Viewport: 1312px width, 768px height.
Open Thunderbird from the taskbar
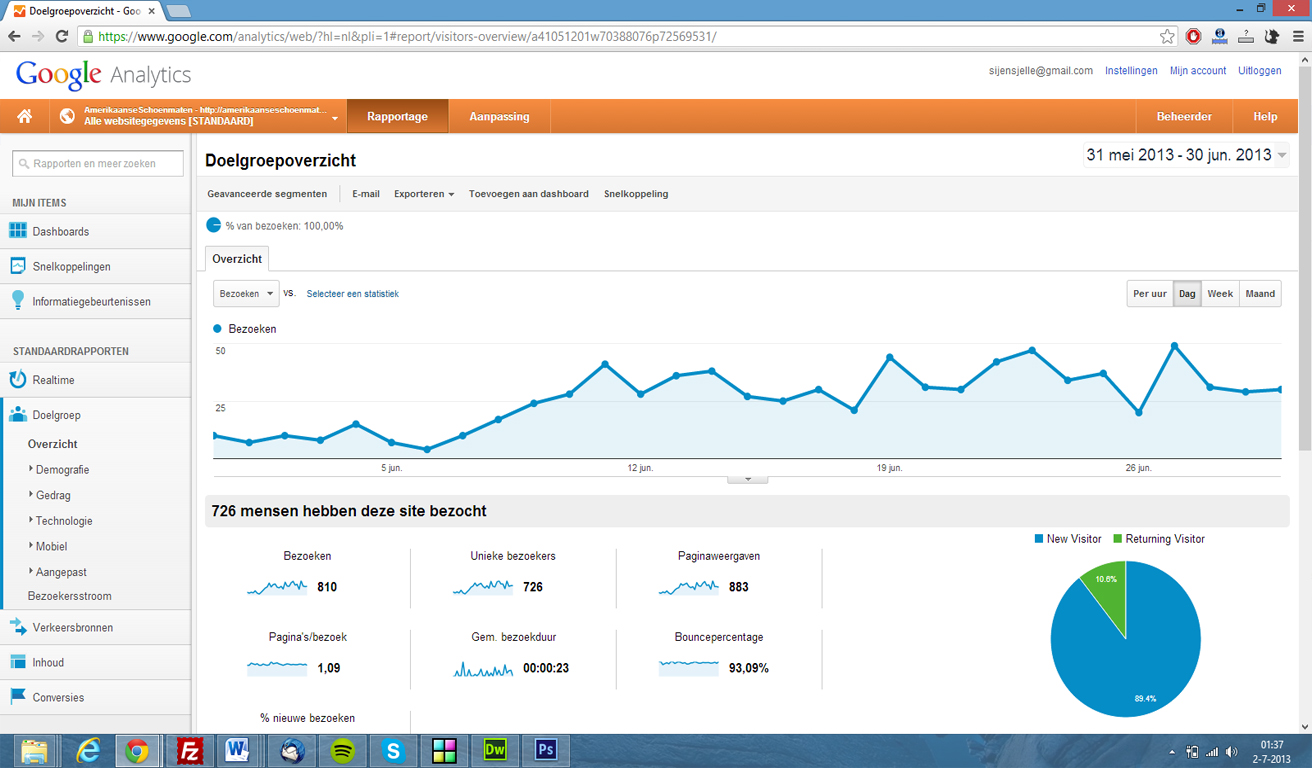point(292,750)
